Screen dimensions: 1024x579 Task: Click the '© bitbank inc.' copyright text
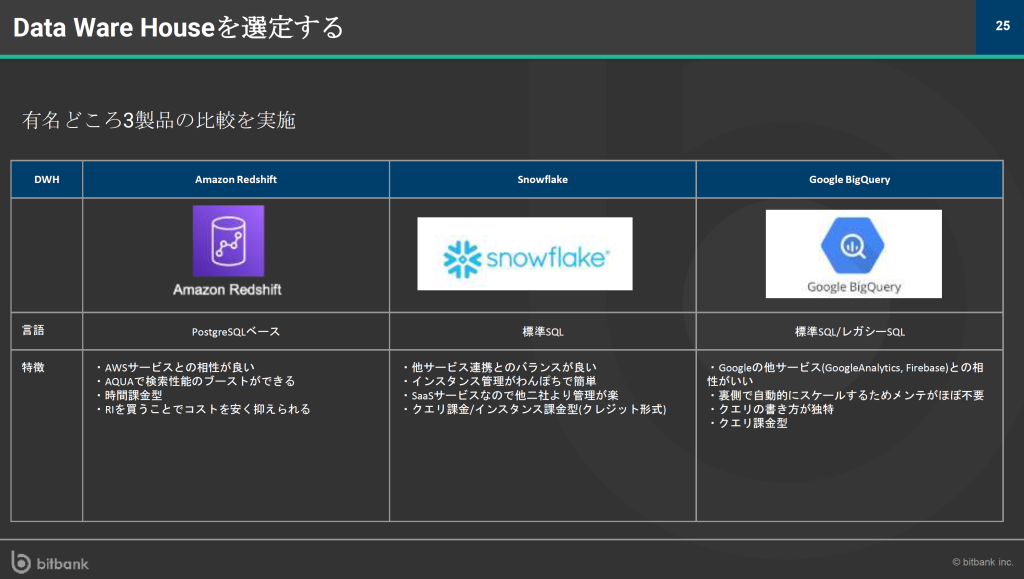(x=983, y=562)
